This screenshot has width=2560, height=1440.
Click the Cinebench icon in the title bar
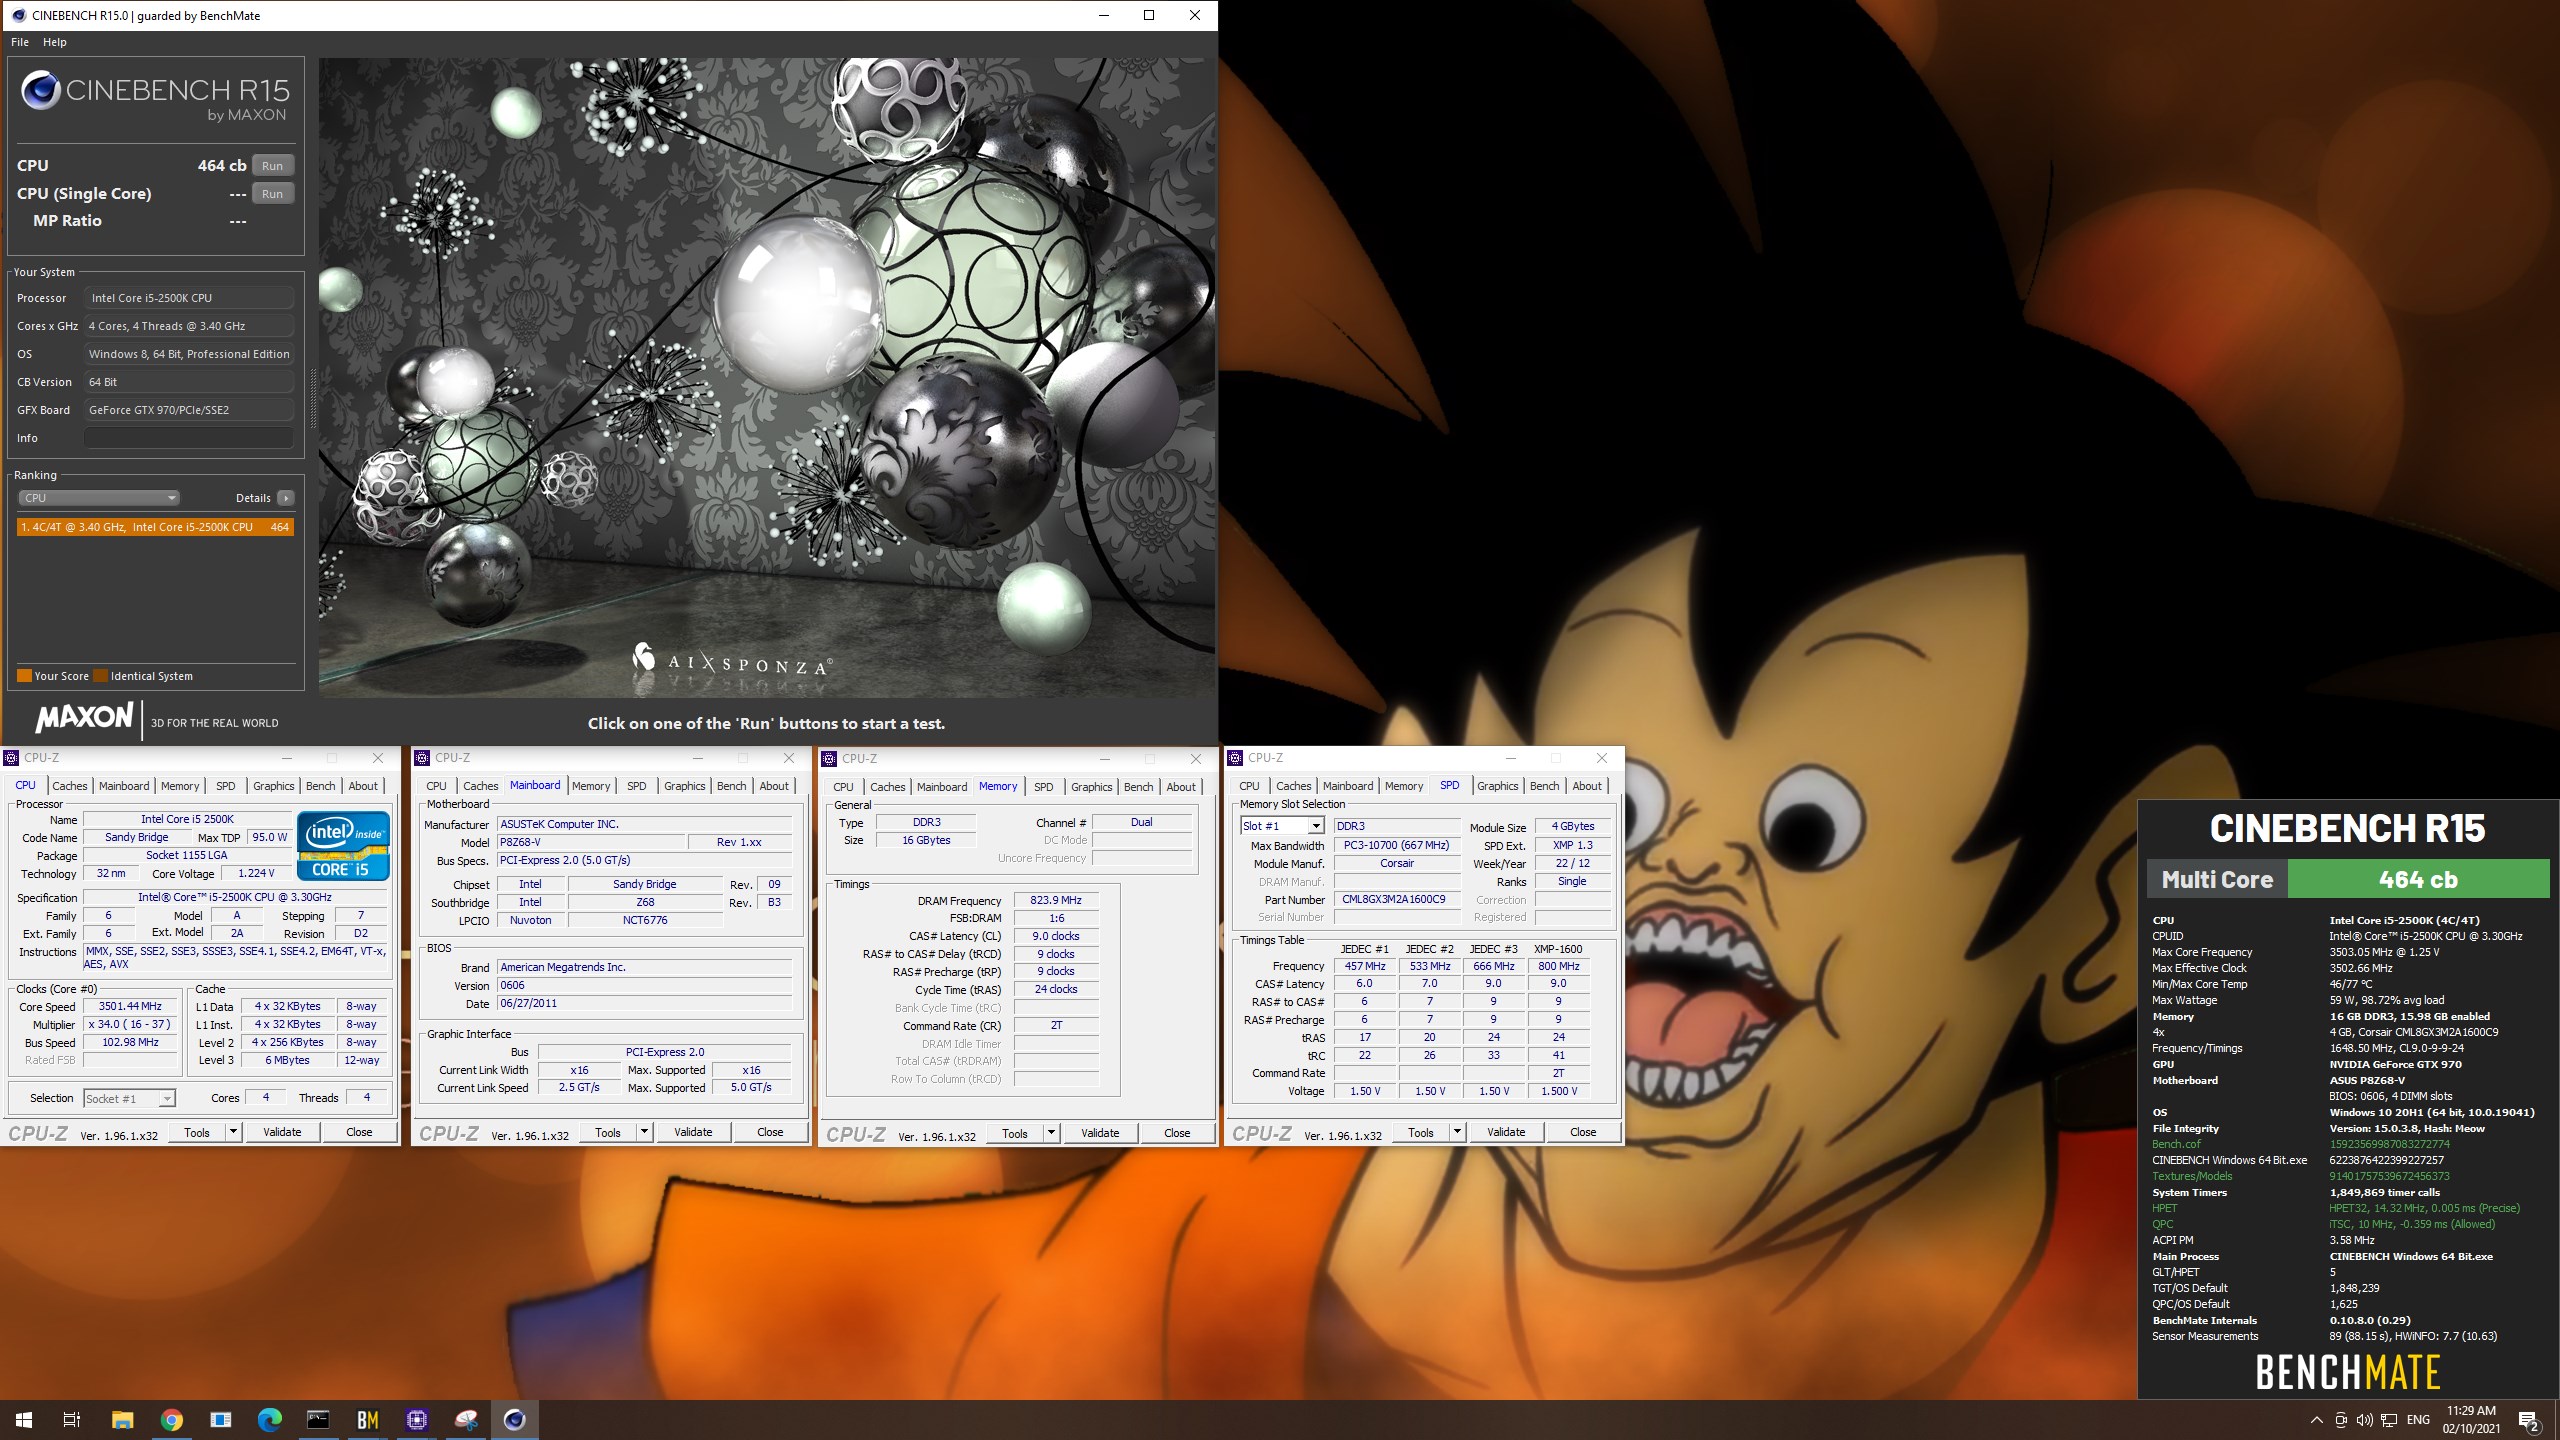(18, 15)
